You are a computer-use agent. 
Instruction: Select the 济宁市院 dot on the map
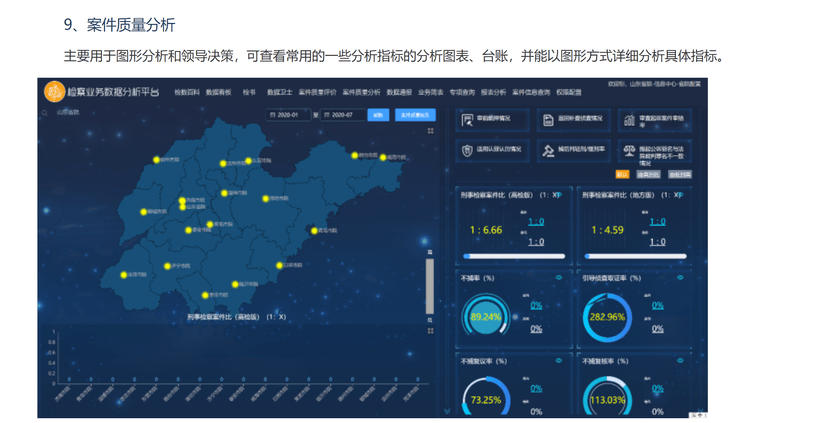coord(167,266)
